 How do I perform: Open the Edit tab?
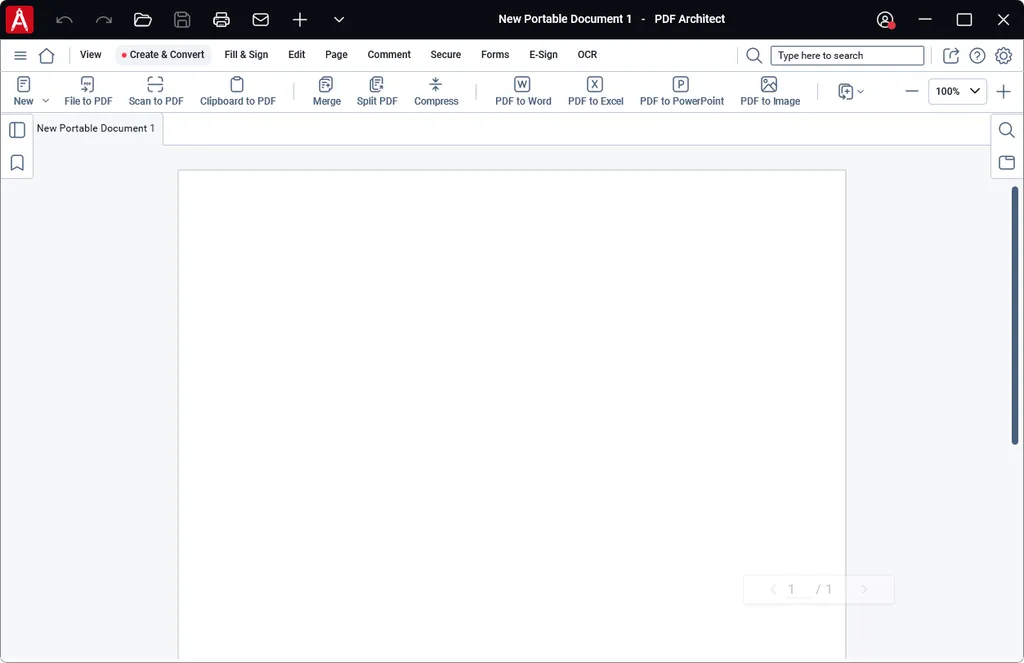[296, 55]
